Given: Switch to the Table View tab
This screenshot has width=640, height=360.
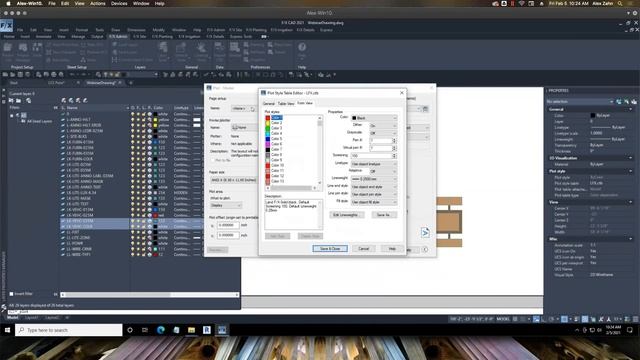Looking at the screenshot, I should click(286, 103).
